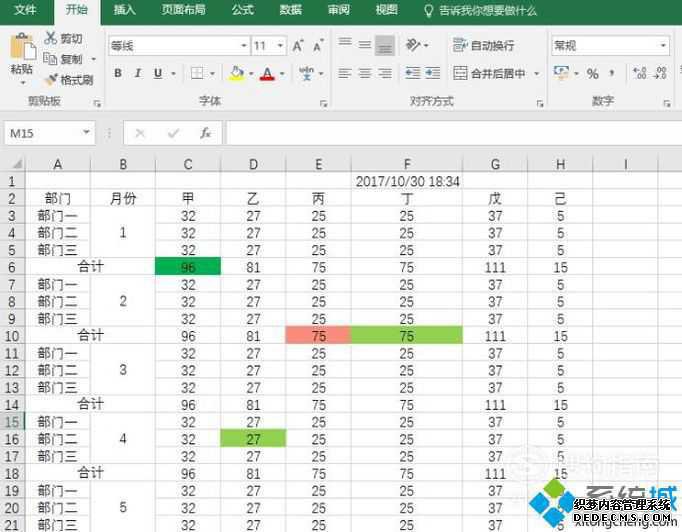Apply the accounting number format icon
This screenshot has height=532, width=682.
561,73
